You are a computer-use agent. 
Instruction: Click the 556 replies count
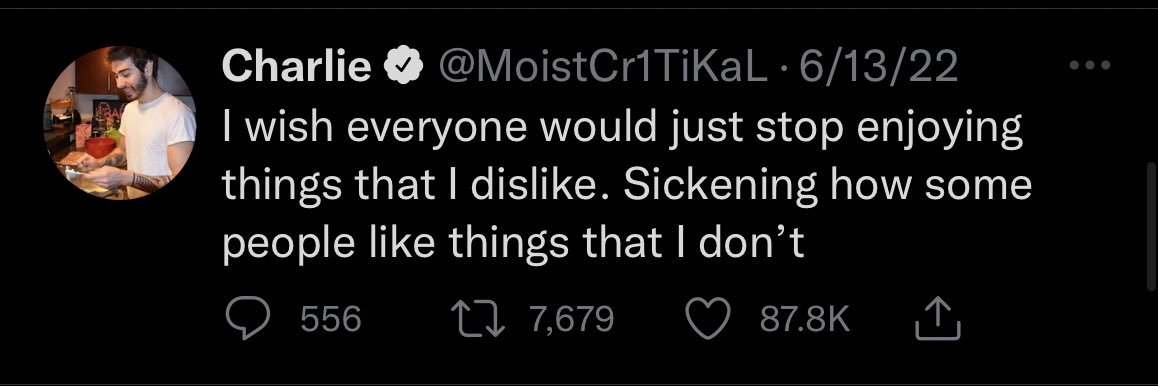coord(332,320)
